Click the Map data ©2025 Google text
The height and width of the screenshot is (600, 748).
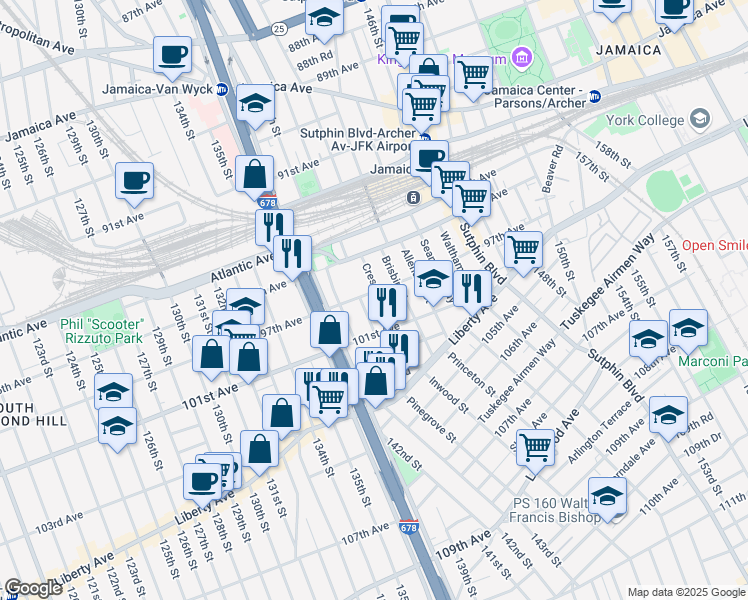click(686, 592)
